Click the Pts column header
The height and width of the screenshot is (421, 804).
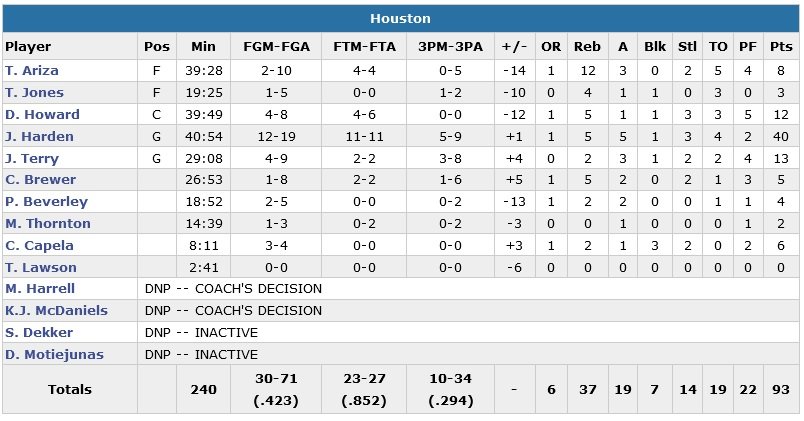[x=781, y=47]
